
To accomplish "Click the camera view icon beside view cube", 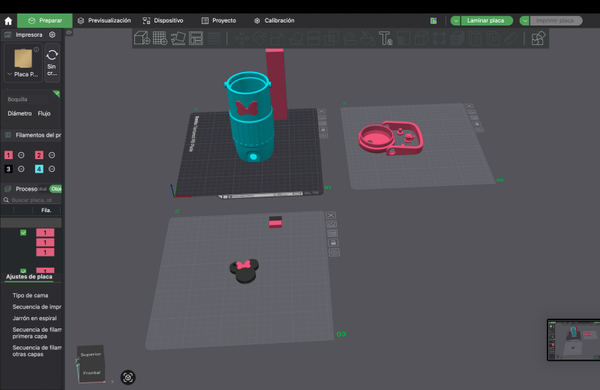I will (128, 377).
